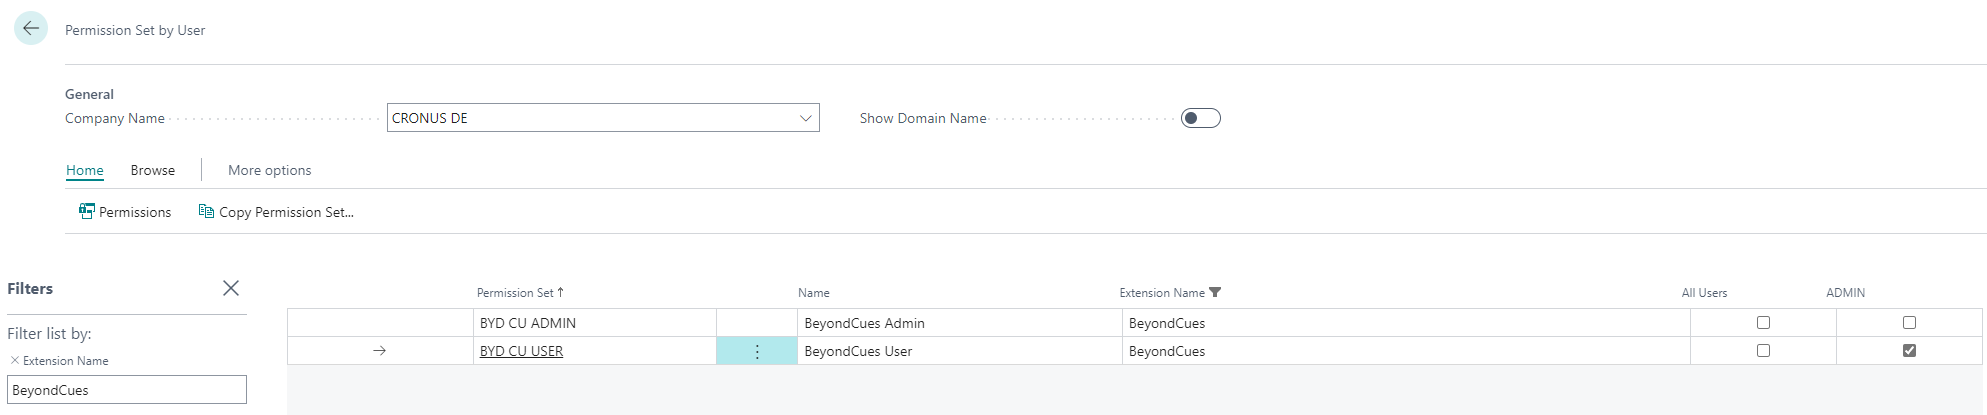Click the back arrow button
The image size is (1987, 415).
31,29
